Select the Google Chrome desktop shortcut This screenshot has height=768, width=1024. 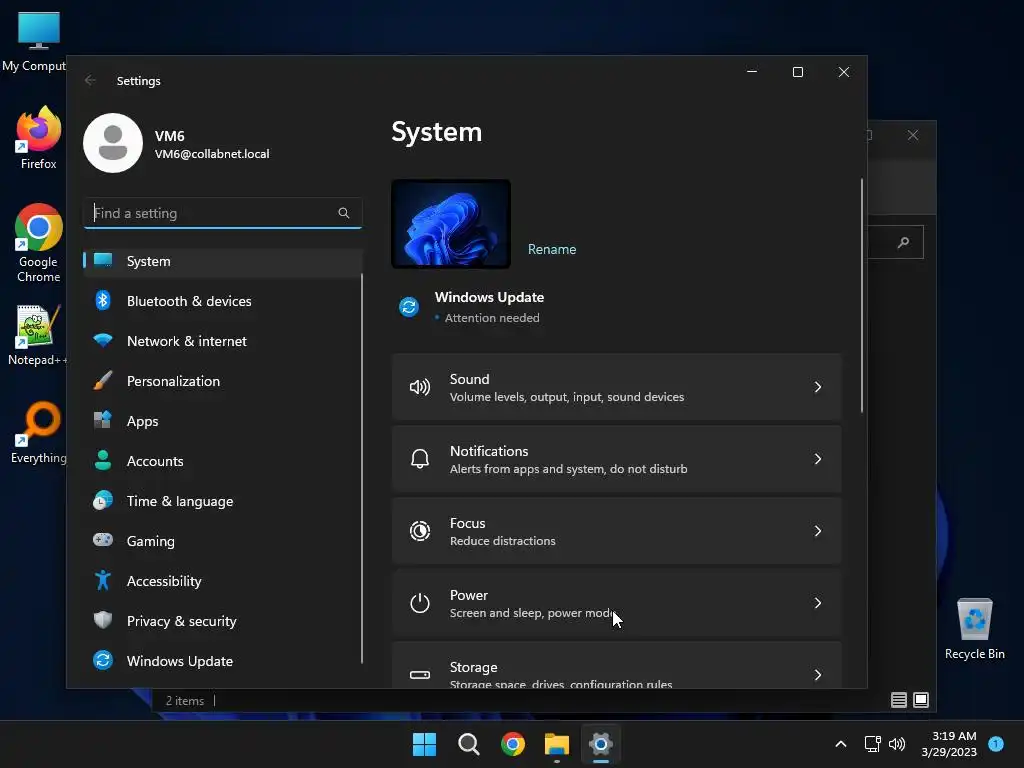pos(39,243)
